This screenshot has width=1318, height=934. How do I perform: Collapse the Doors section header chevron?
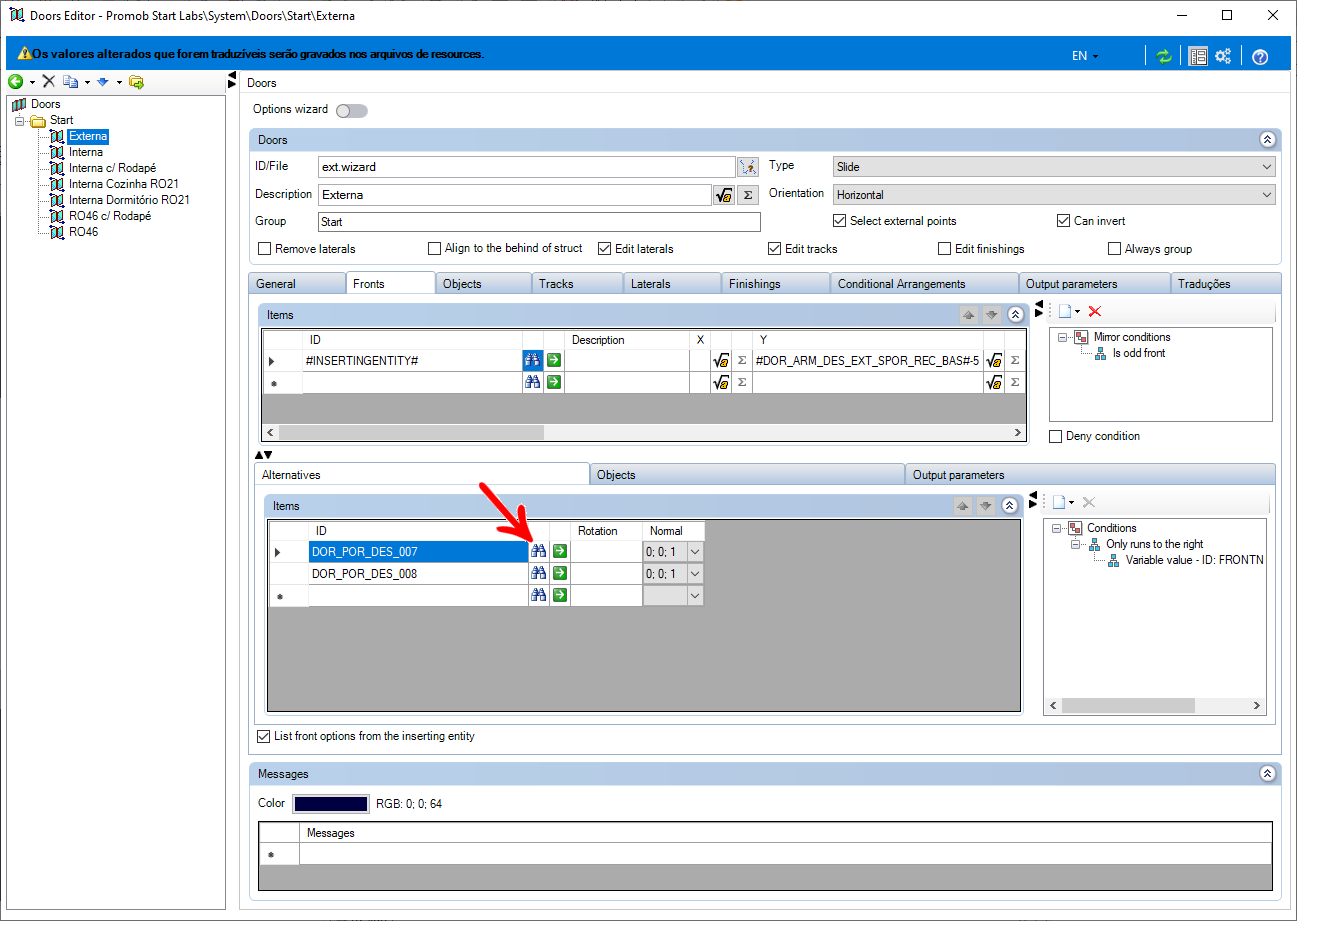click(1267, 140)
